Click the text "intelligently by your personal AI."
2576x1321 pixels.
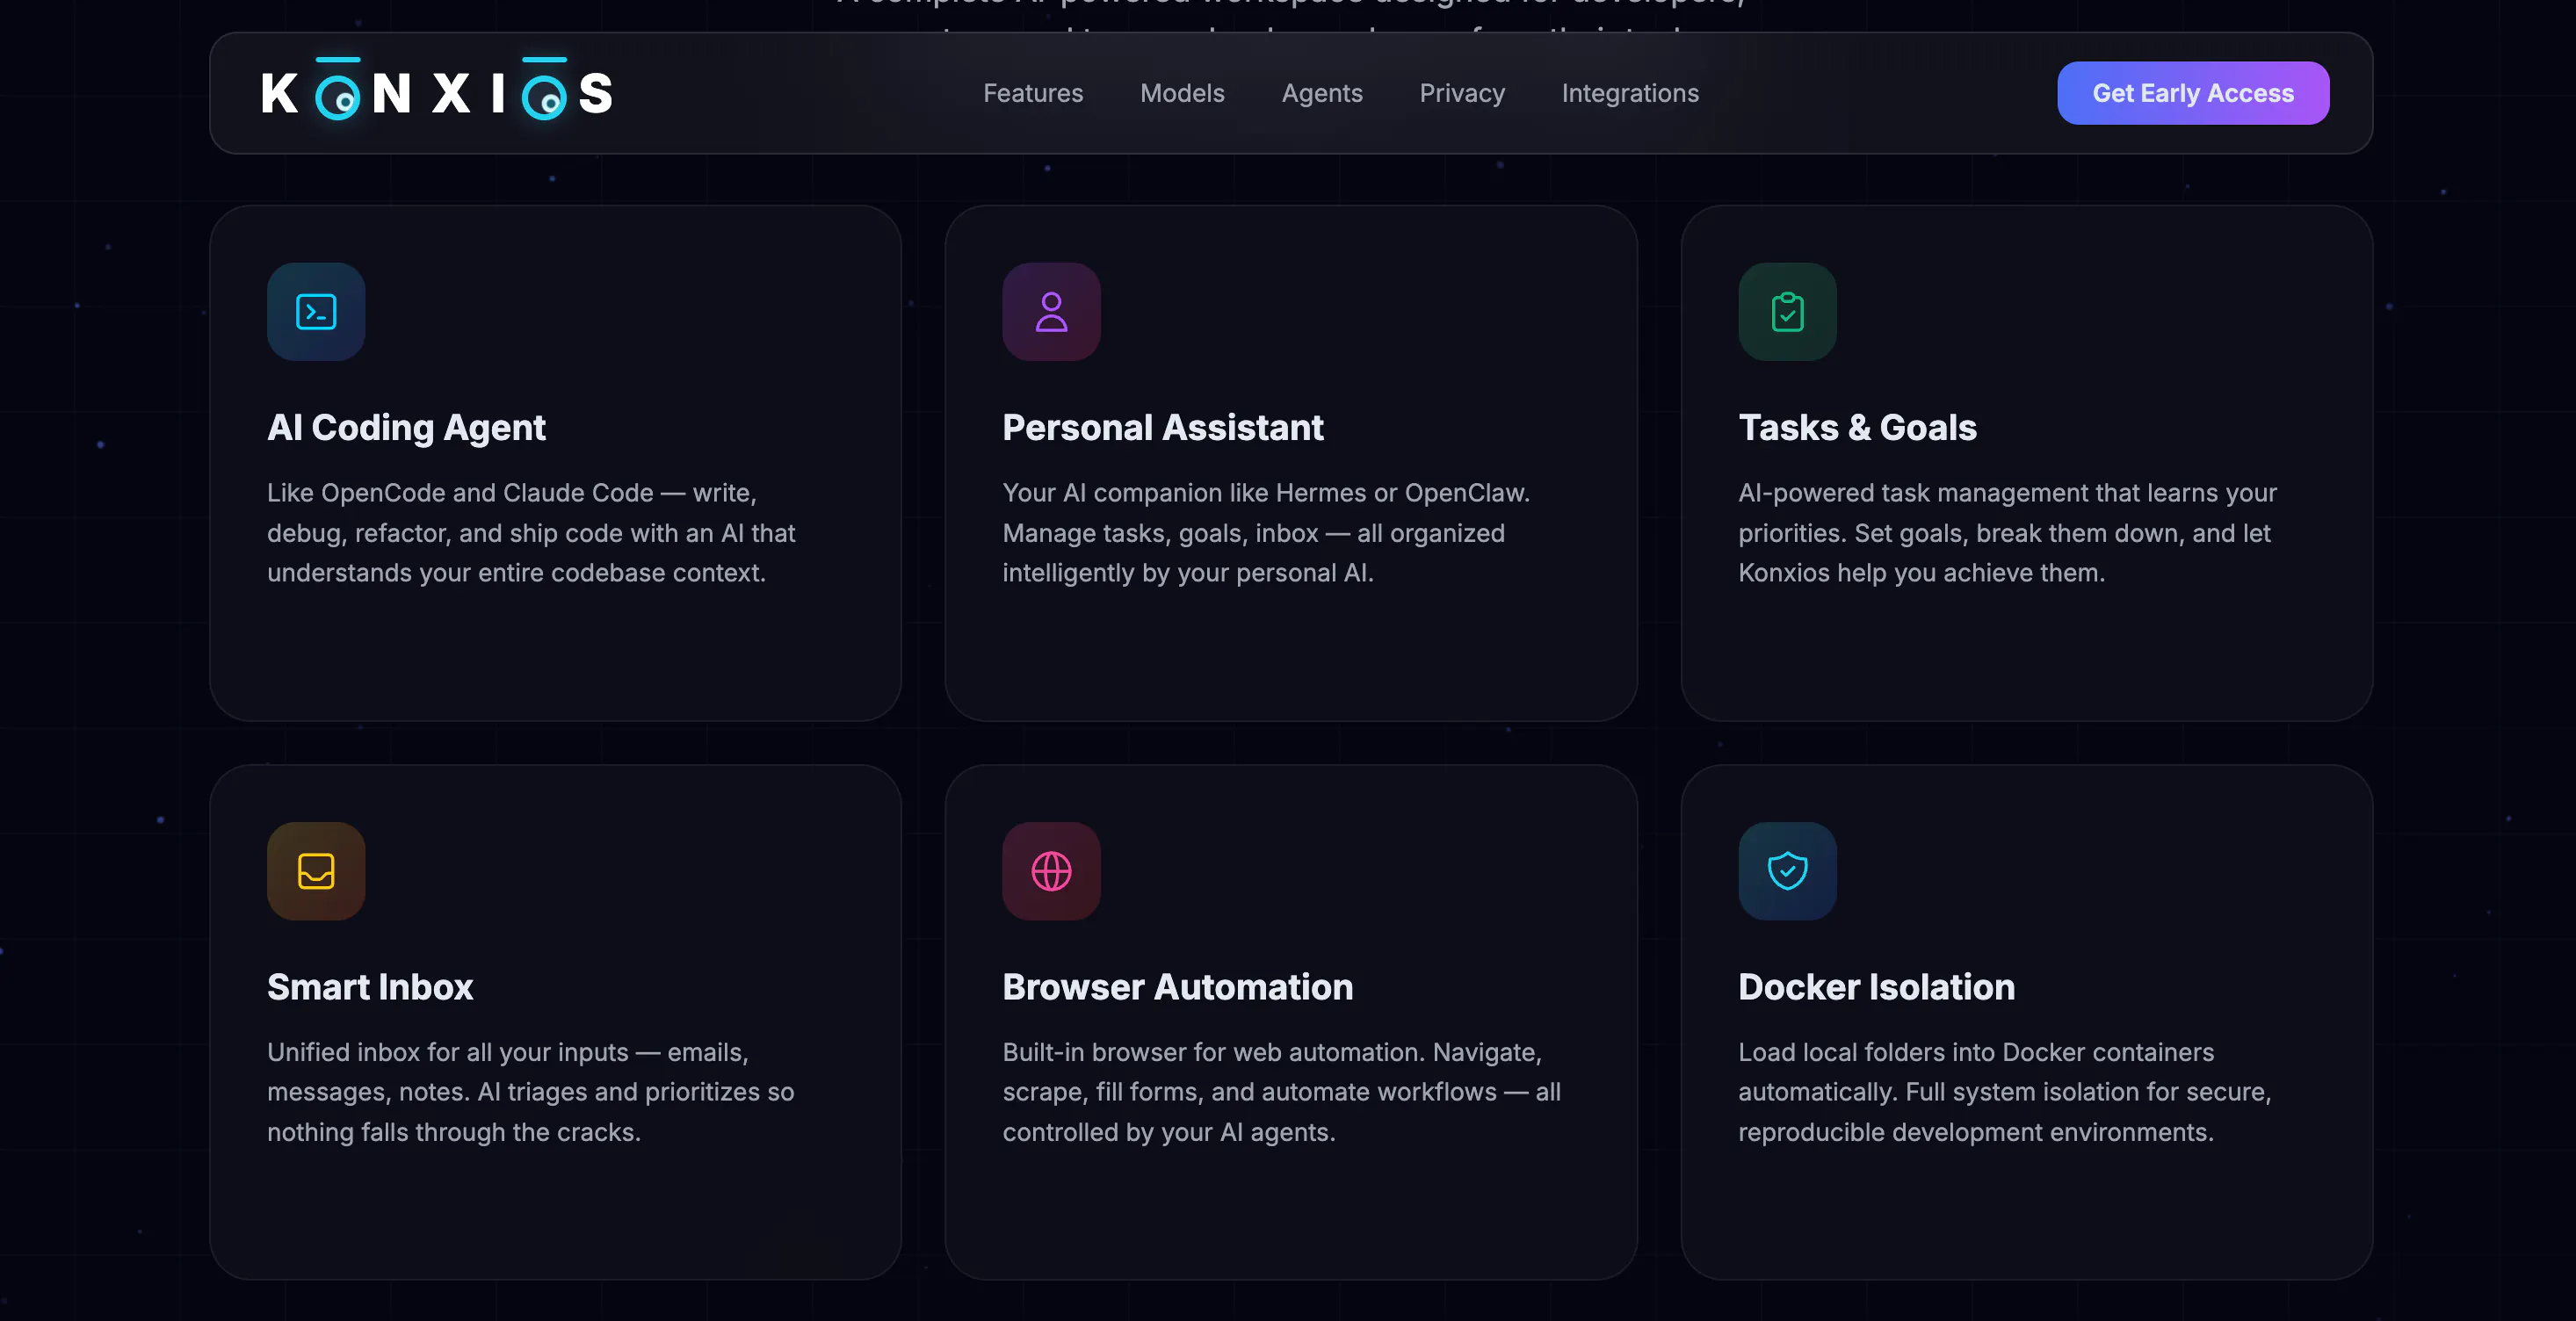click(x=1188, y=573)
